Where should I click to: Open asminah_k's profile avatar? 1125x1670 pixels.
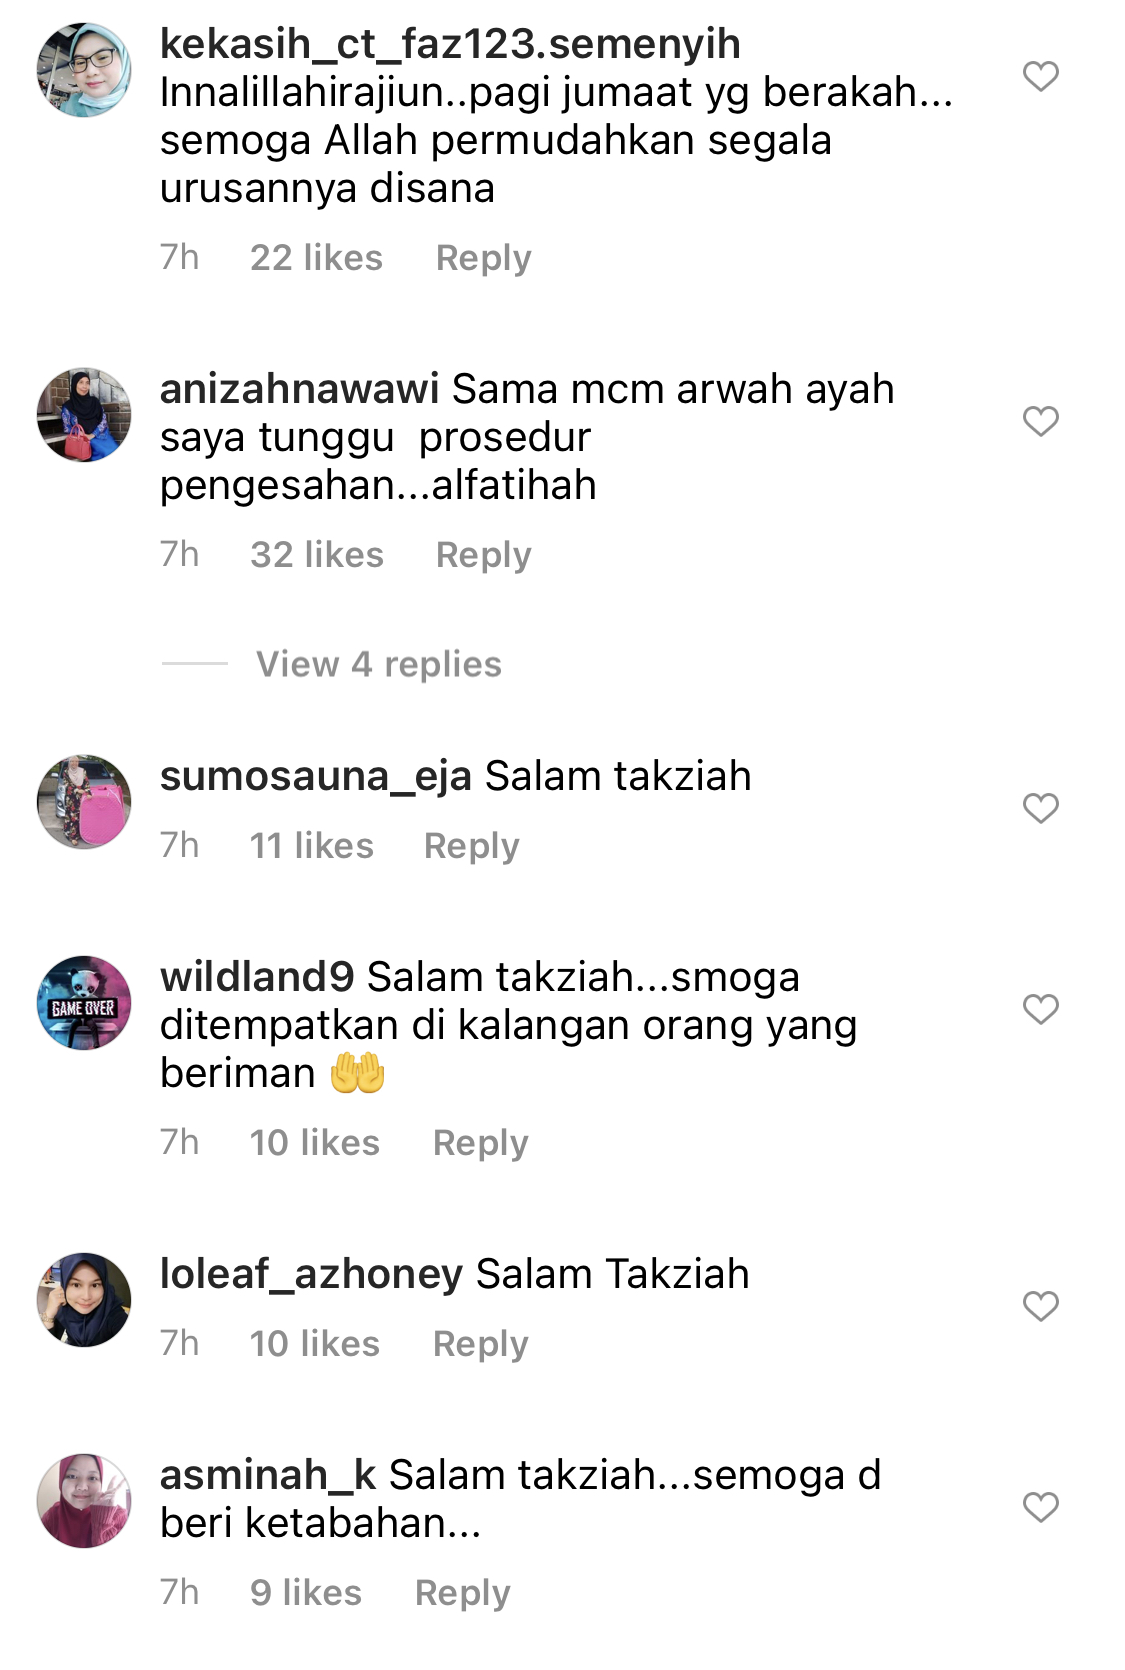tap(84, 1501)
